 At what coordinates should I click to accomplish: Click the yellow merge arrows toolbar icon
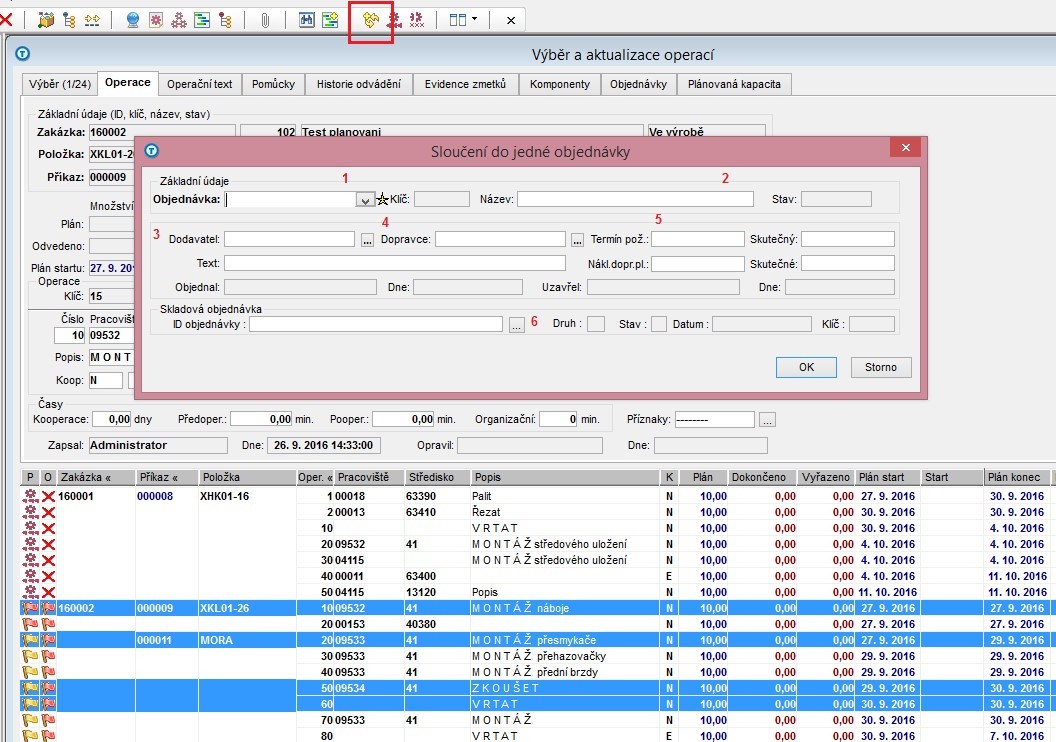click(x=370, y=20)
